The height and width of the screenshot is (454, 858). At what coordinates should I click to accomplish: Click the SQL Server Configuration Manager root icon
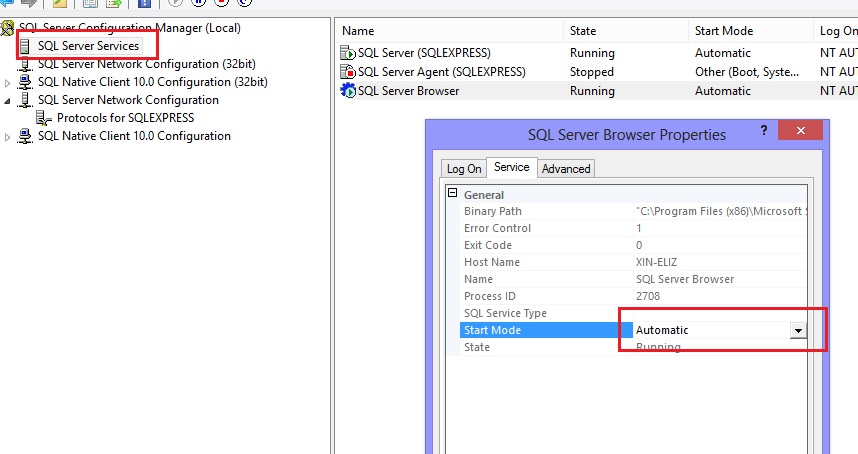[8, 28]
